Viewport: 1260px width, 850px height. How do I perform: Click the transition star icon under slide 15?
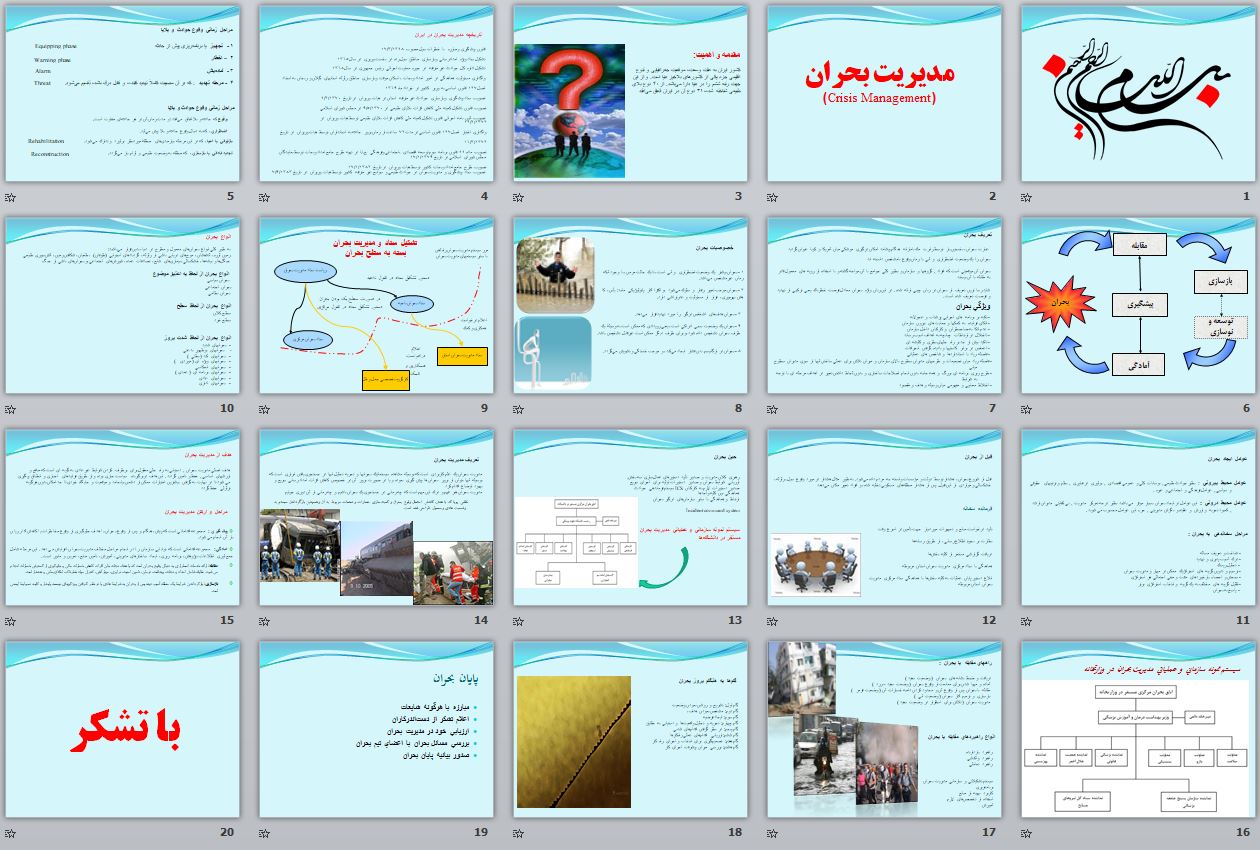[10, 621]
